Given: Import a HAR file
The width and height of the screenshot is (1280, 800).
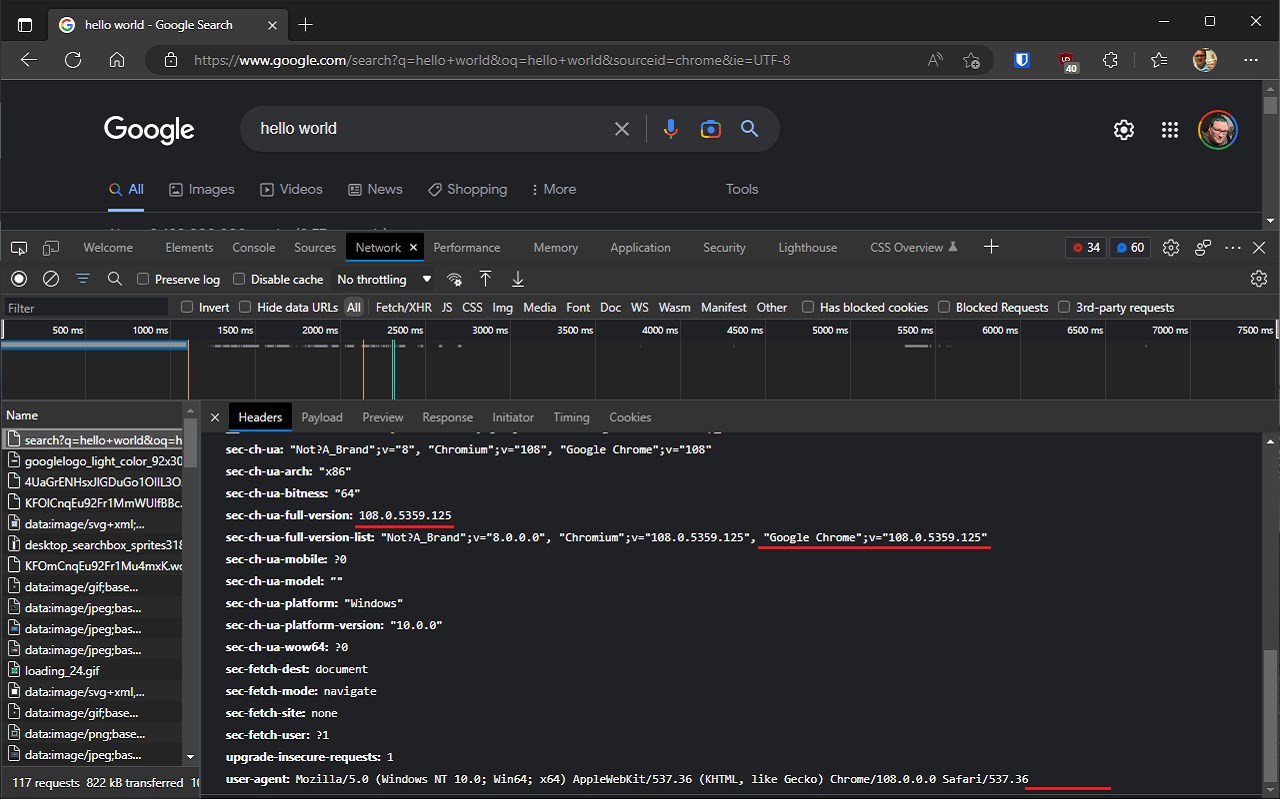Looking at the screenshot, I should [485, 279].
